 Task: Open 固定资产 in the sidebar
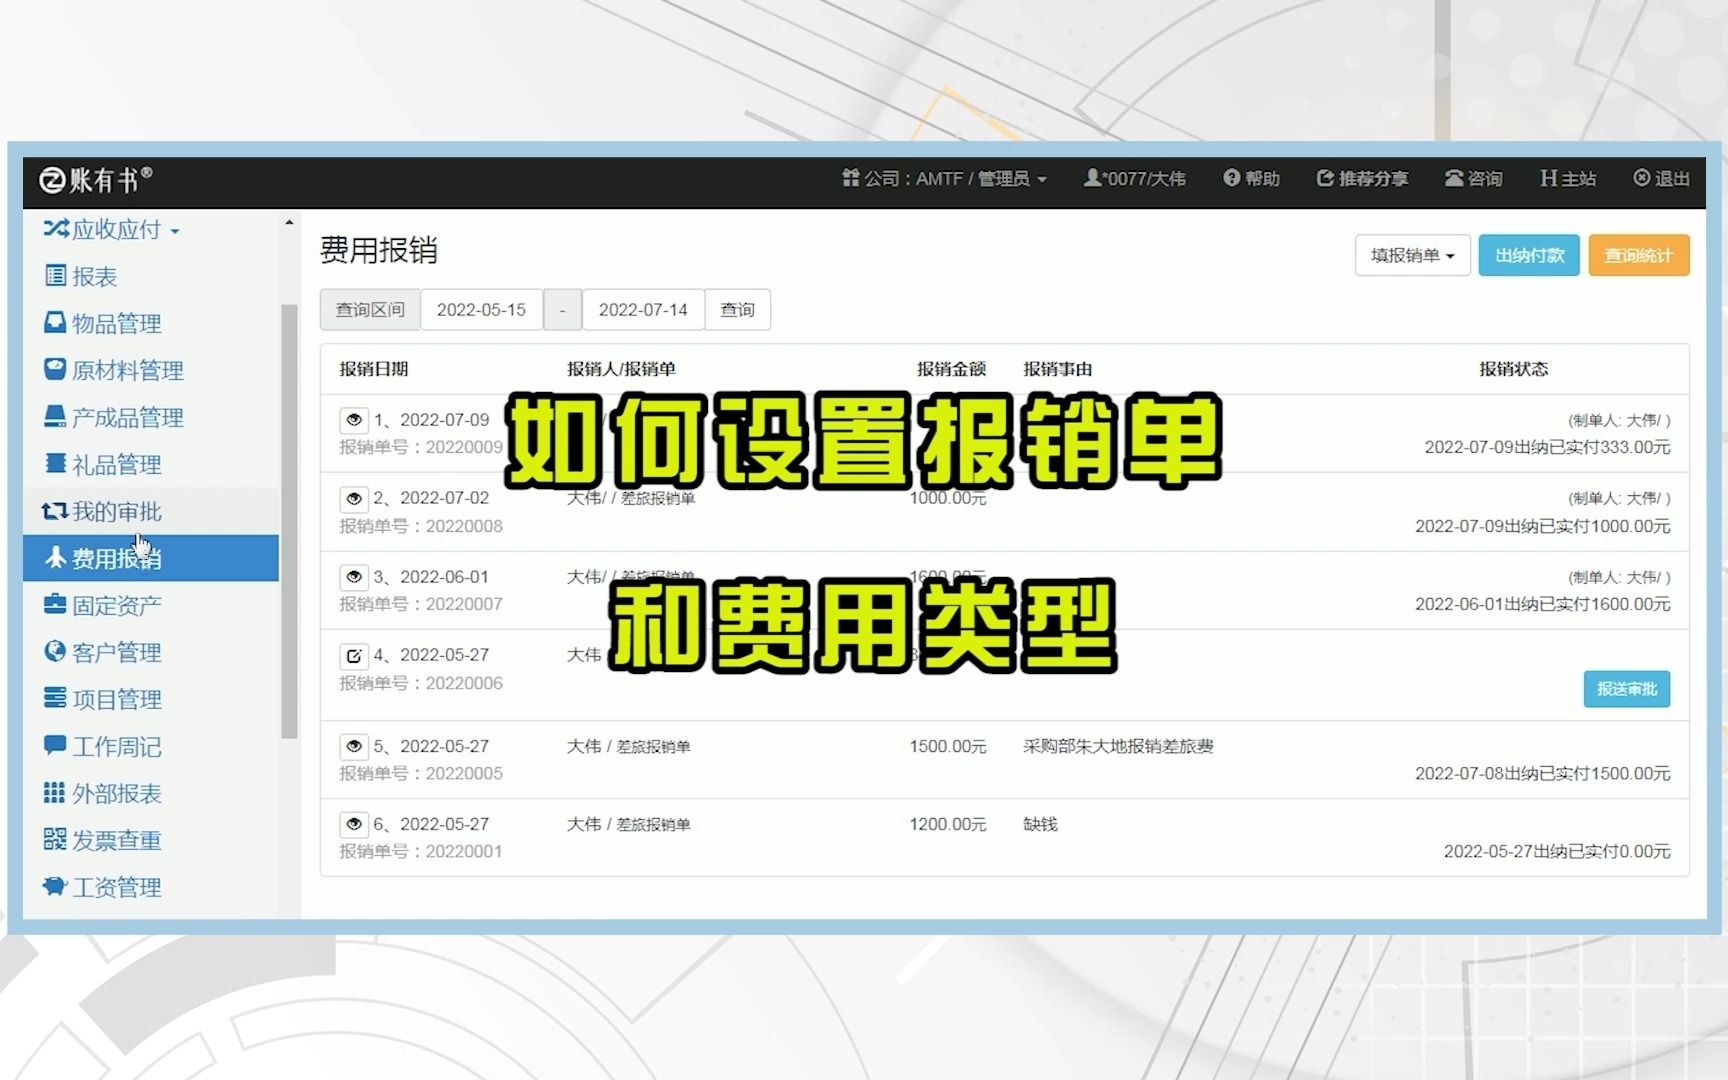(103, 606)
